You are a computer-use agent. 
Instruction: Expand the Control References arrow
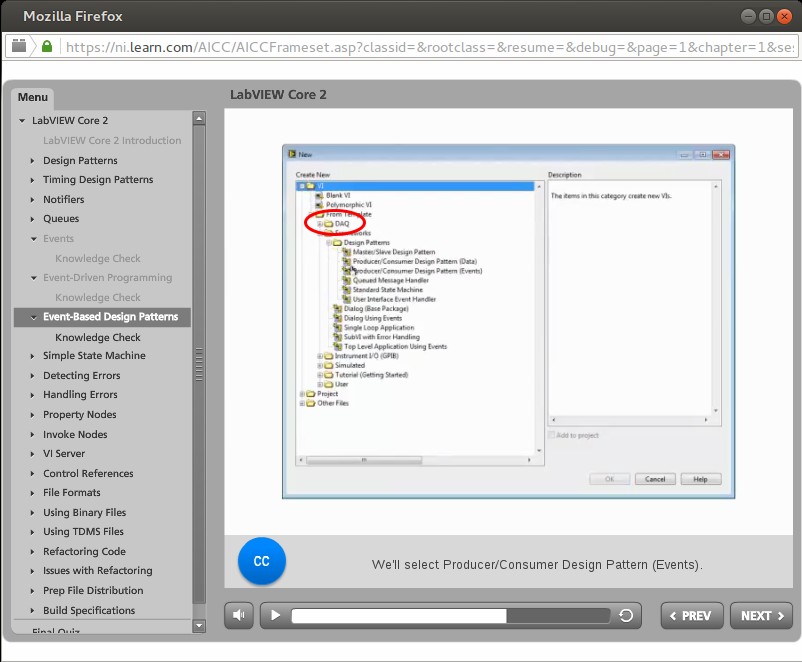(x=32, y=474)
